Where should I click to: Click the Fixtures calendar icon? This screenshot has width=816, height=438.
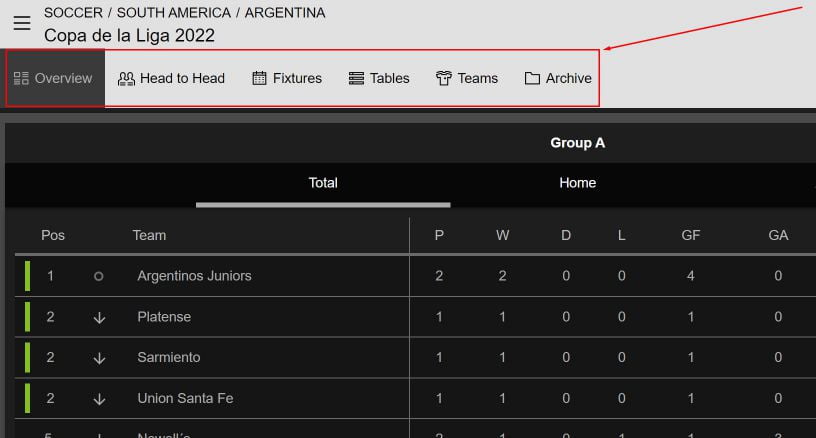pyautogui.click(x=259, y=78)
